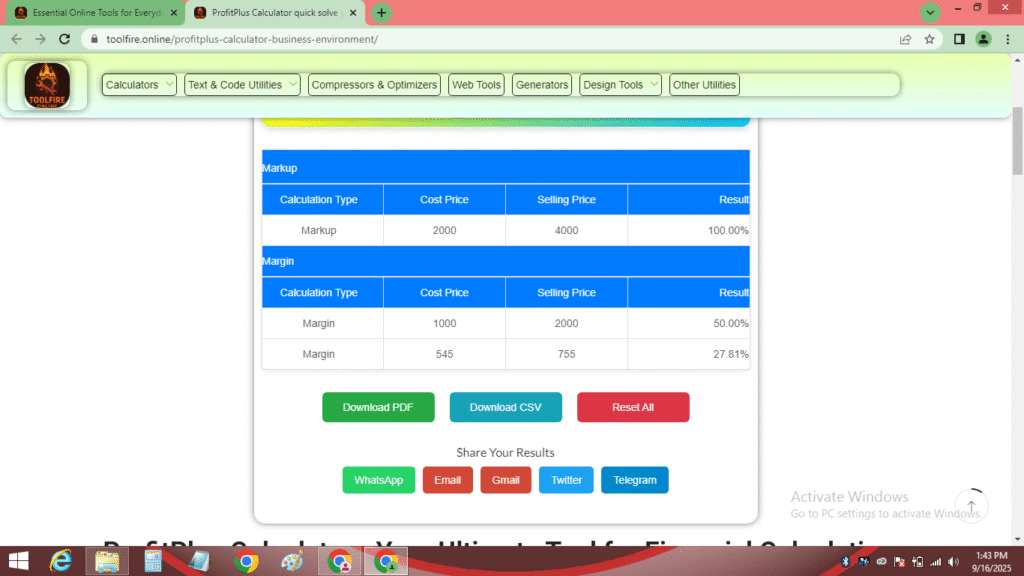This screenshot has height=576, width=1024.
Task: Reset all calculations with Reset All
Action: [x=633, y=407]
